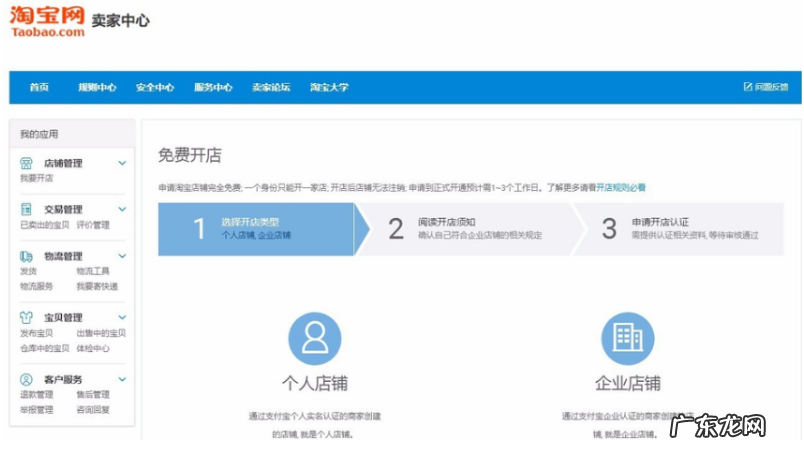Viewport: 804px width, 455px height.
Task: Open 退款管理 in sidebar
Action: 36,394
